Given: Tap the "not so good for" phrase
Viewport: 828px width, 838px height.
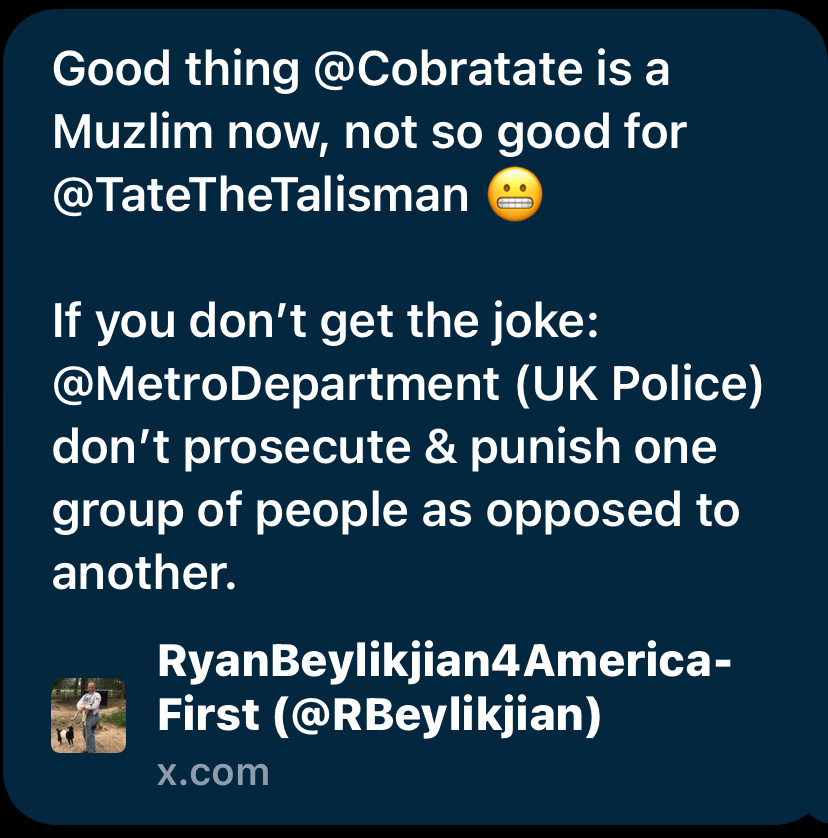Looking at the screenshot, I should [515, 132].
